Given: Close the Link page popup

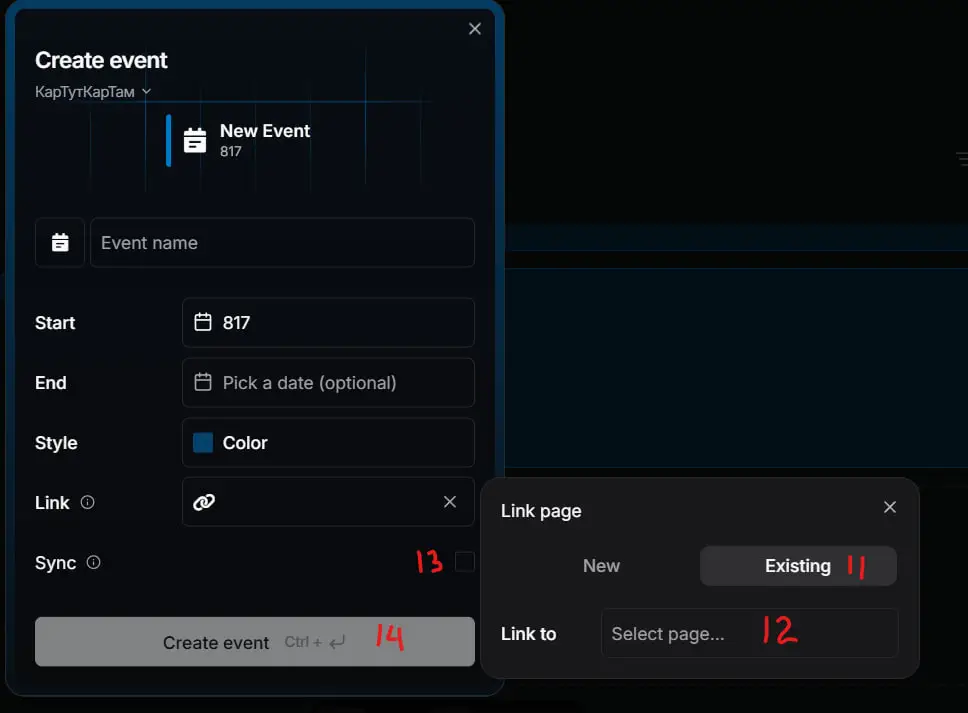Looking at the screenshot, I should [x=890, y=507].
